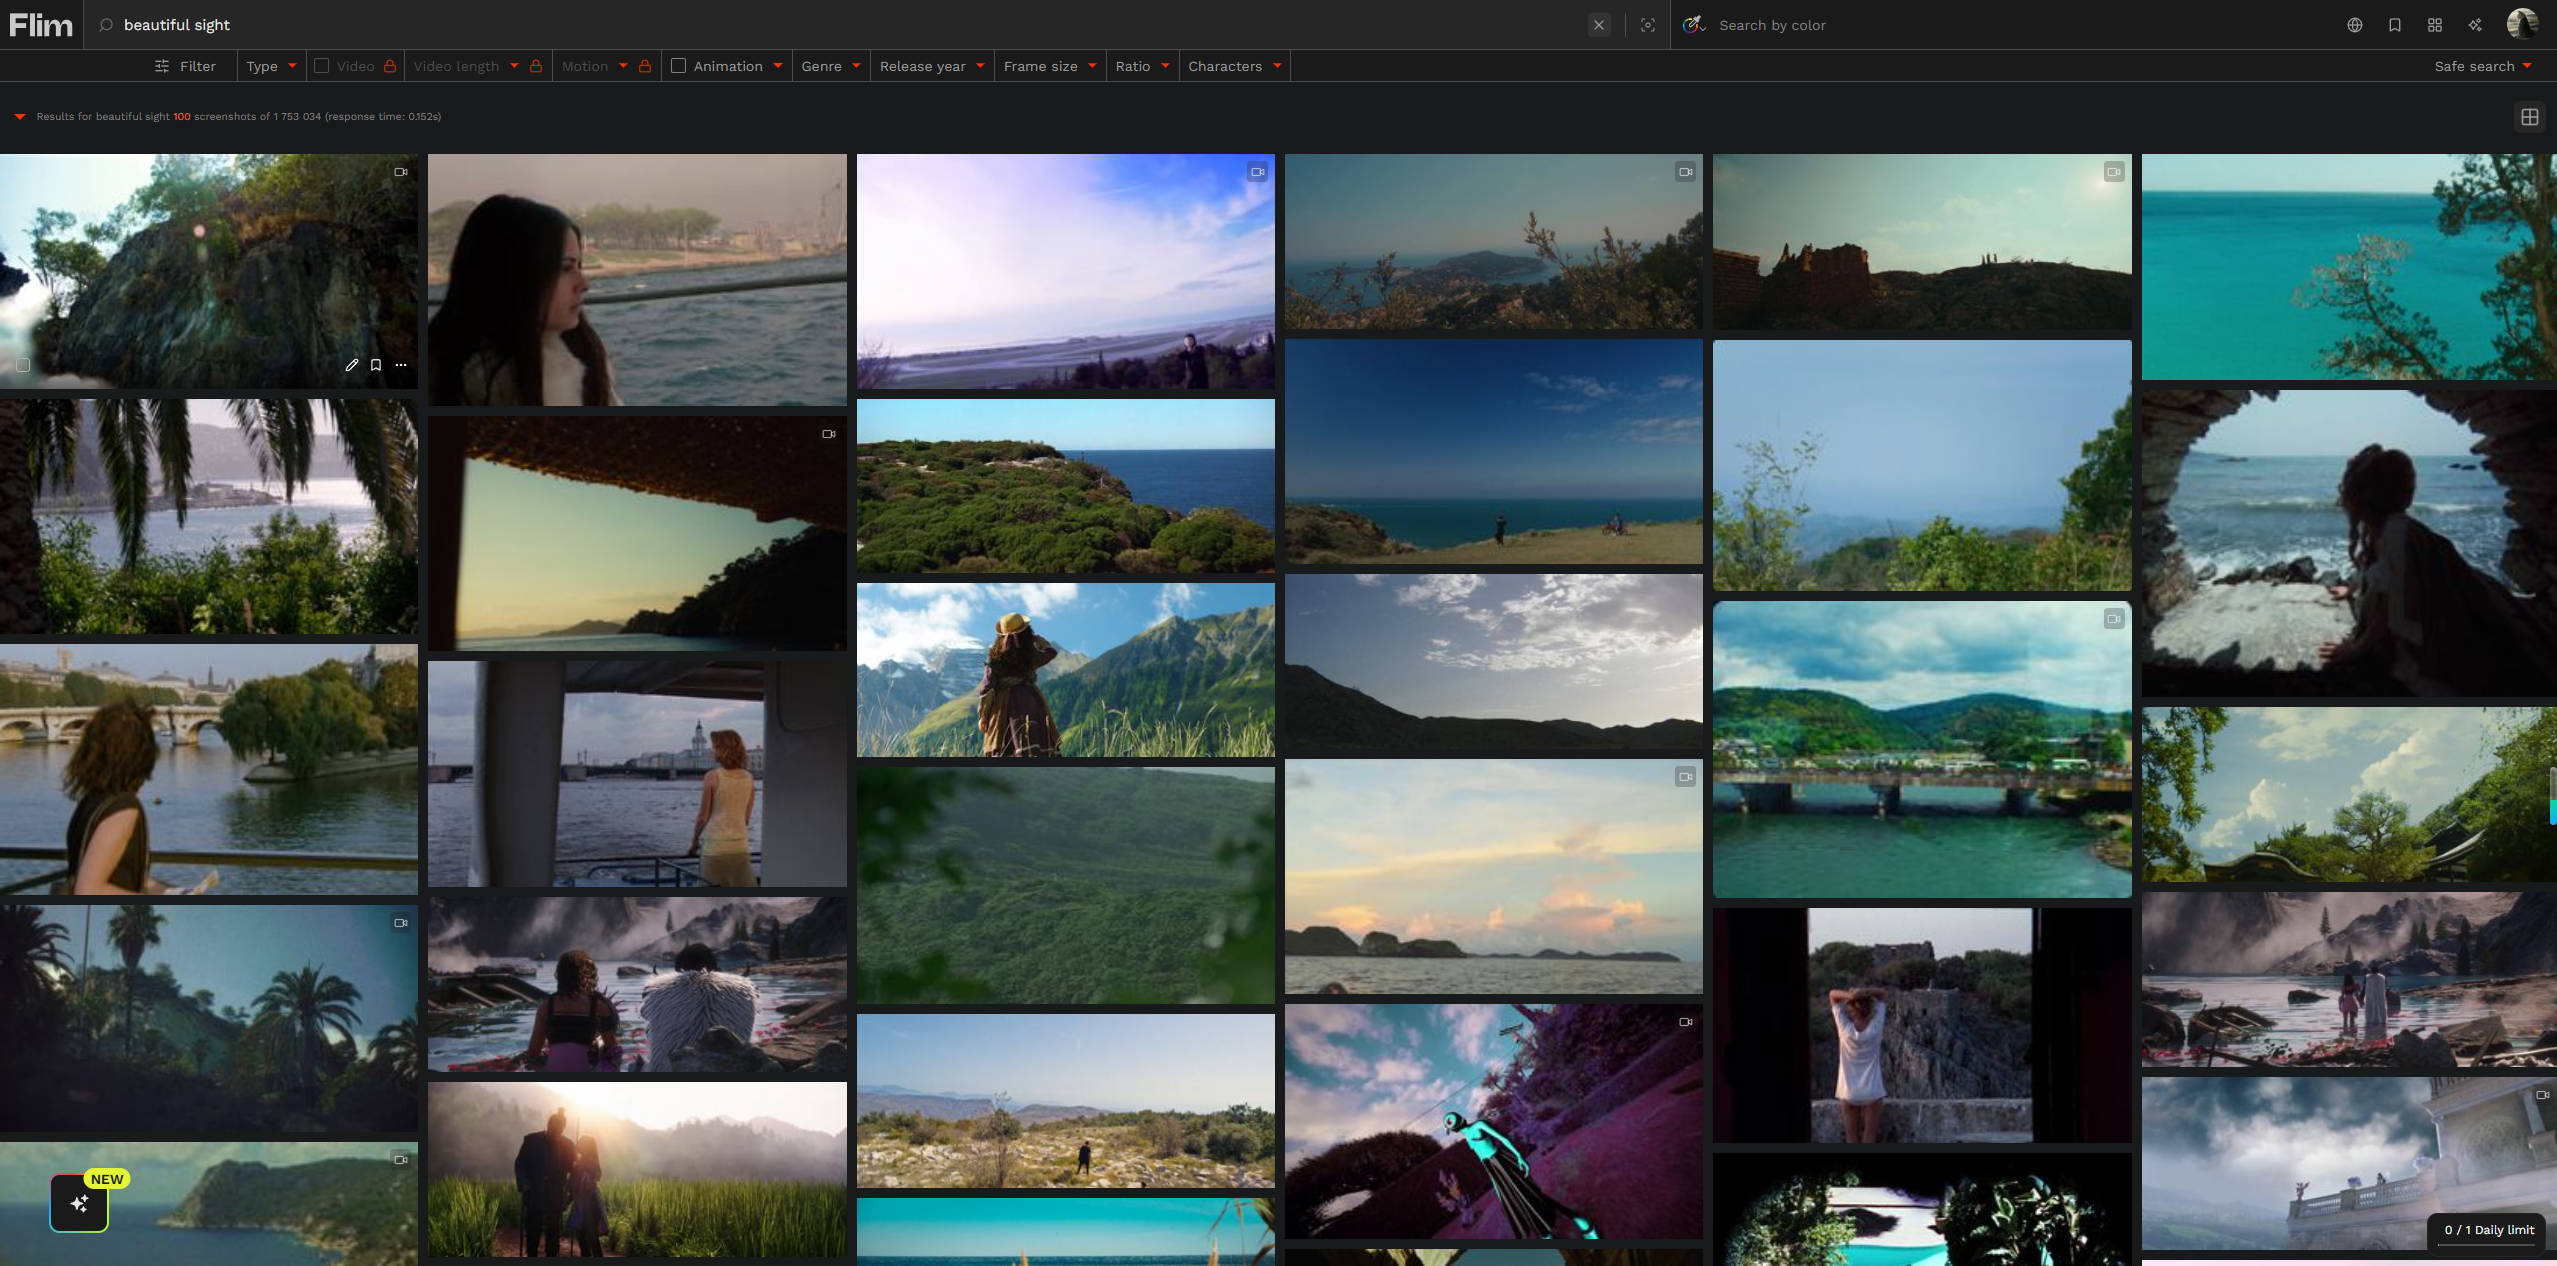This screenshot has height=1266, width=2557.
Task: Open the NEW AI assistant button
Action: 79,1203
